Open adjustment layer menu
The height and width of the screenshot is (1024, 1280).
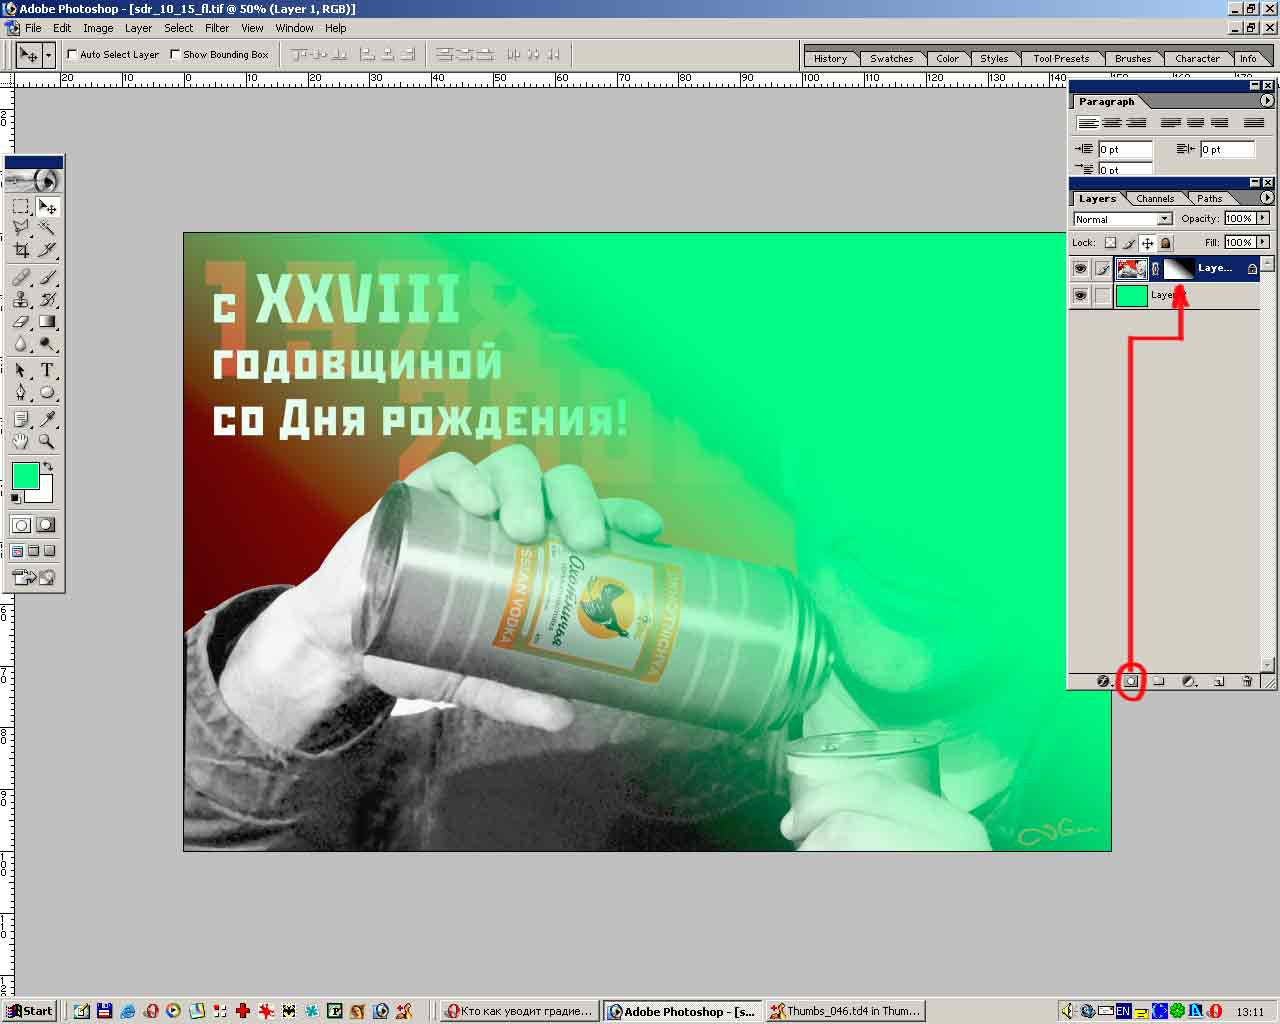1189,681
